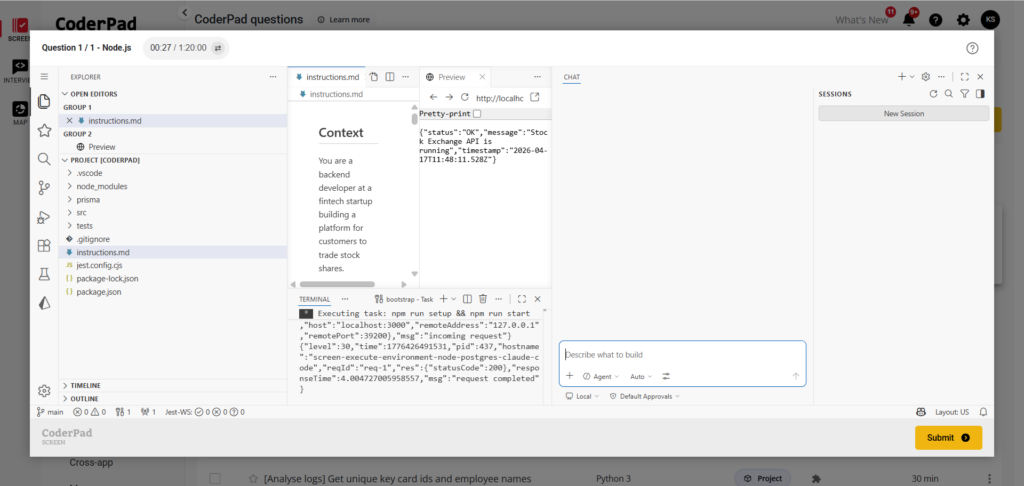
Task: Enable the Pretty-print checkbox
Action: (477, 114)
